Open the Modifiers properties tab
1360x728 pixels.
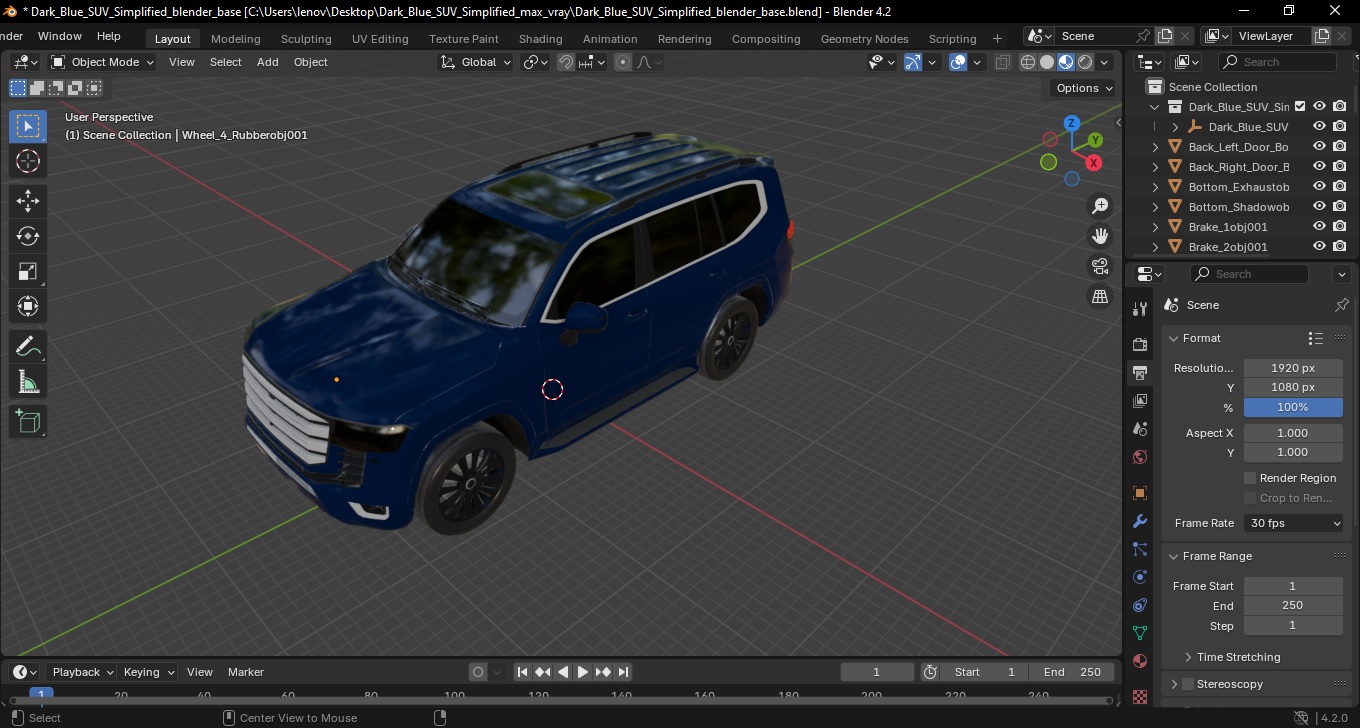[1140, 521]
